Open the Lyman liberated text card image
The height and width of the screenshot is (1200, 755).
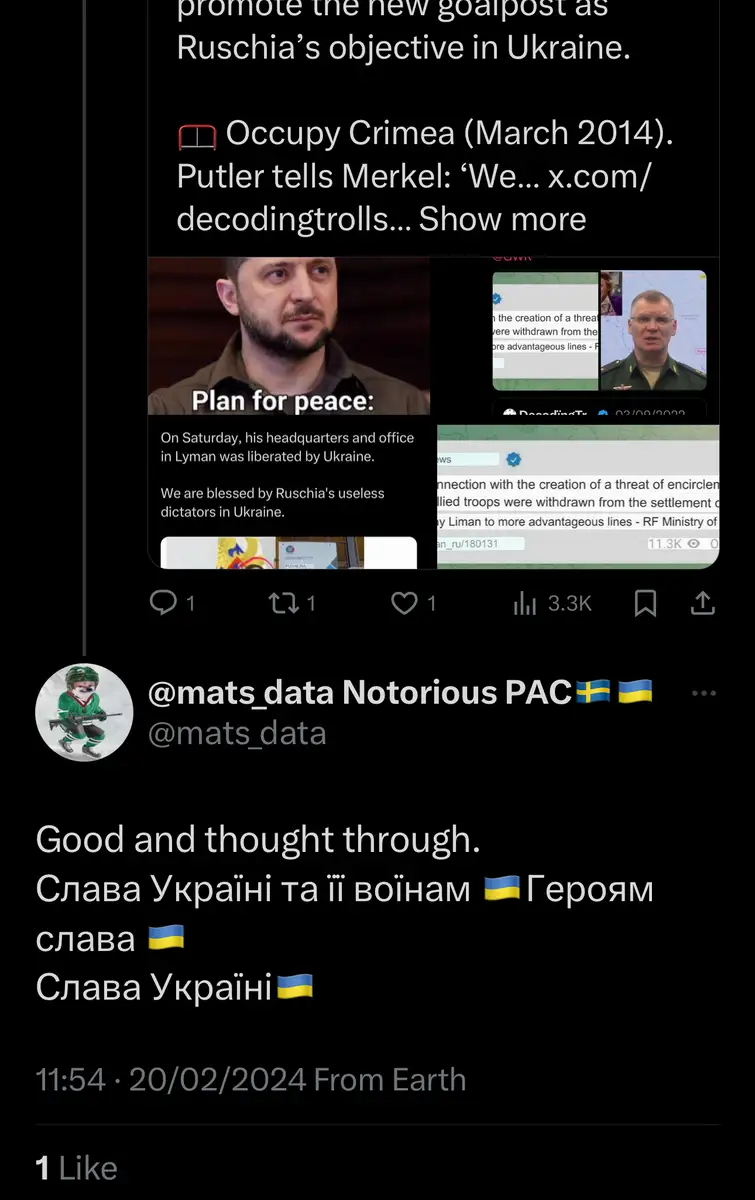(x=289, y=475)
